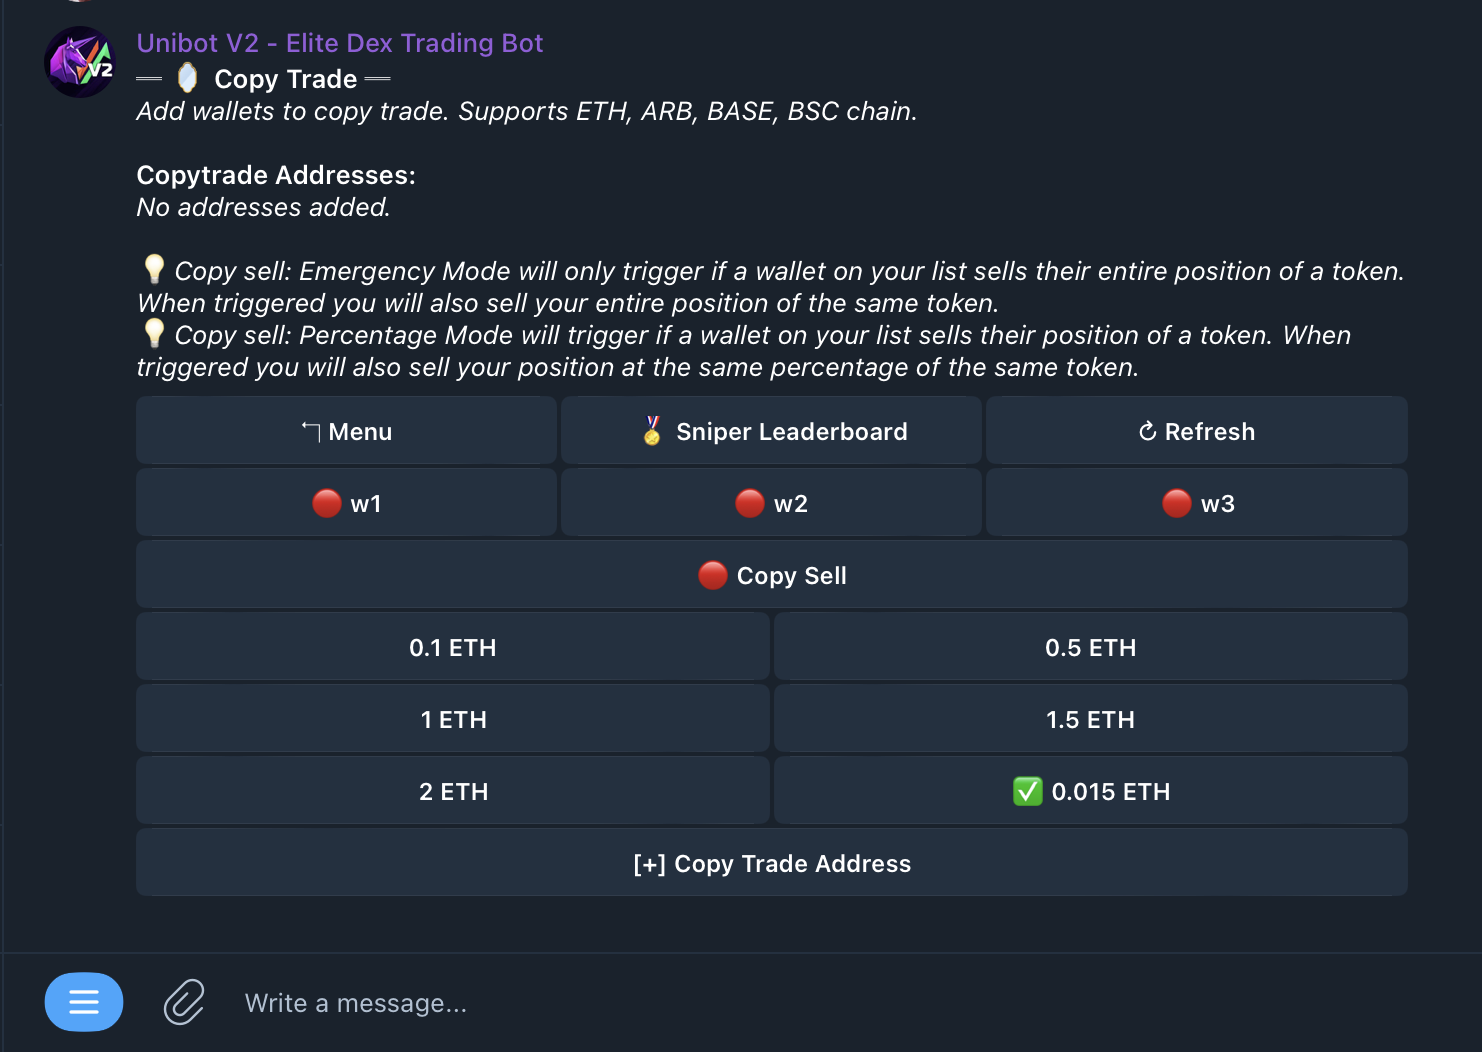Open the Sniper Leaderboard
The image size is (1482, 1052).
[771, 431]
